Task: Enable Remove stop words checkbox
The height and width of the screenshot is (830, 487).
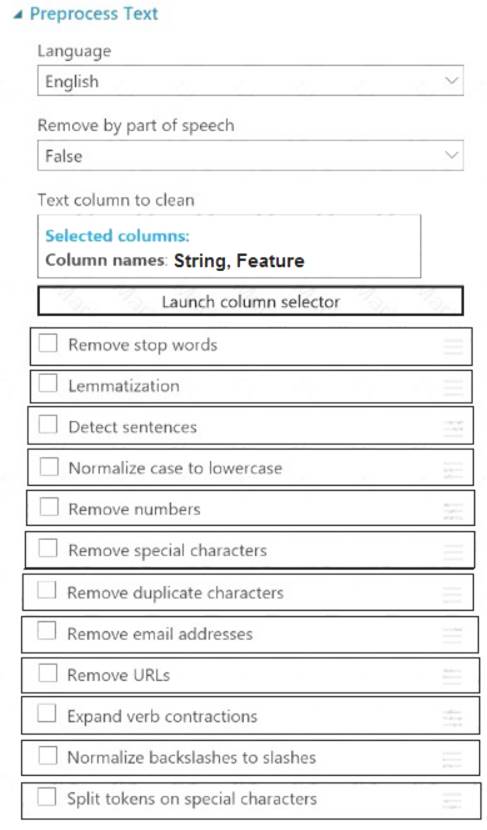Action: click(48, 344)
